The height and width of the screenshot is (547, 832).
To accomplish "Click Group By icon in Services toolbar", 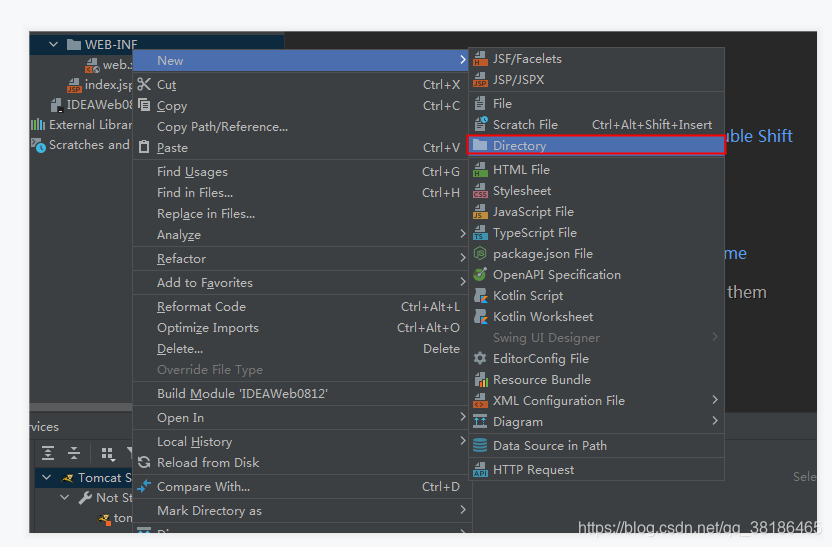I will (x=108, y=454).
